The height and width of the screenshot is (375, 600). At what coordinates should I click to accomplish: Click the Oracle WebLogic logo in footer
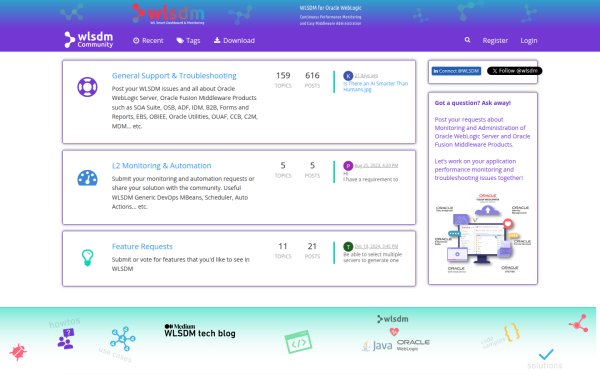413,344
